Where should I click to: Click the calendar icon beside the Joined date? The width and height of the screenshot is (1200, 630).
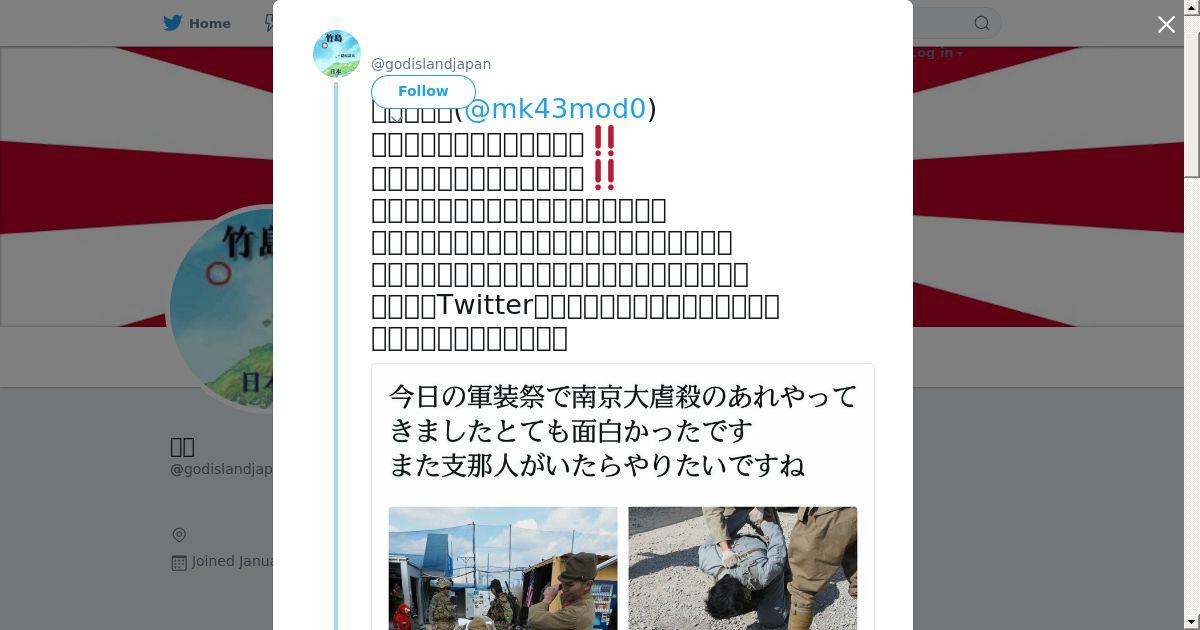179,562
